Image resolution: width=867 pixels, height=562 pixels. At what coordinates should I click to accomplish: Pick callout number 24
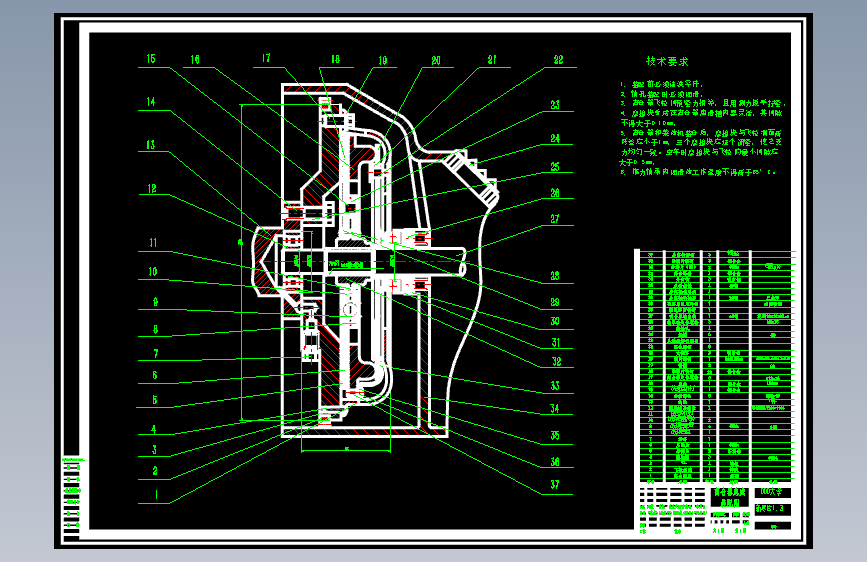point(555,138)
